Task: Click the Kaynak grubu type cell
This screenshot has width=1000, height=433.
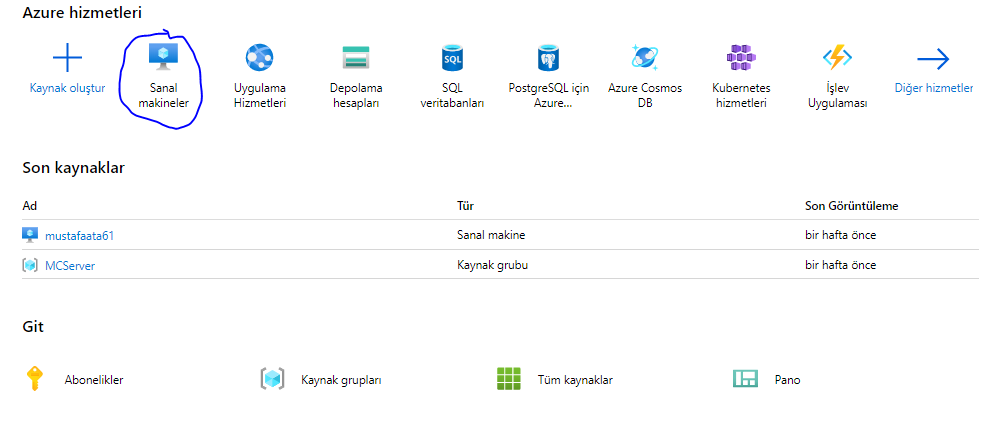Action: click(x=493, y=265)
